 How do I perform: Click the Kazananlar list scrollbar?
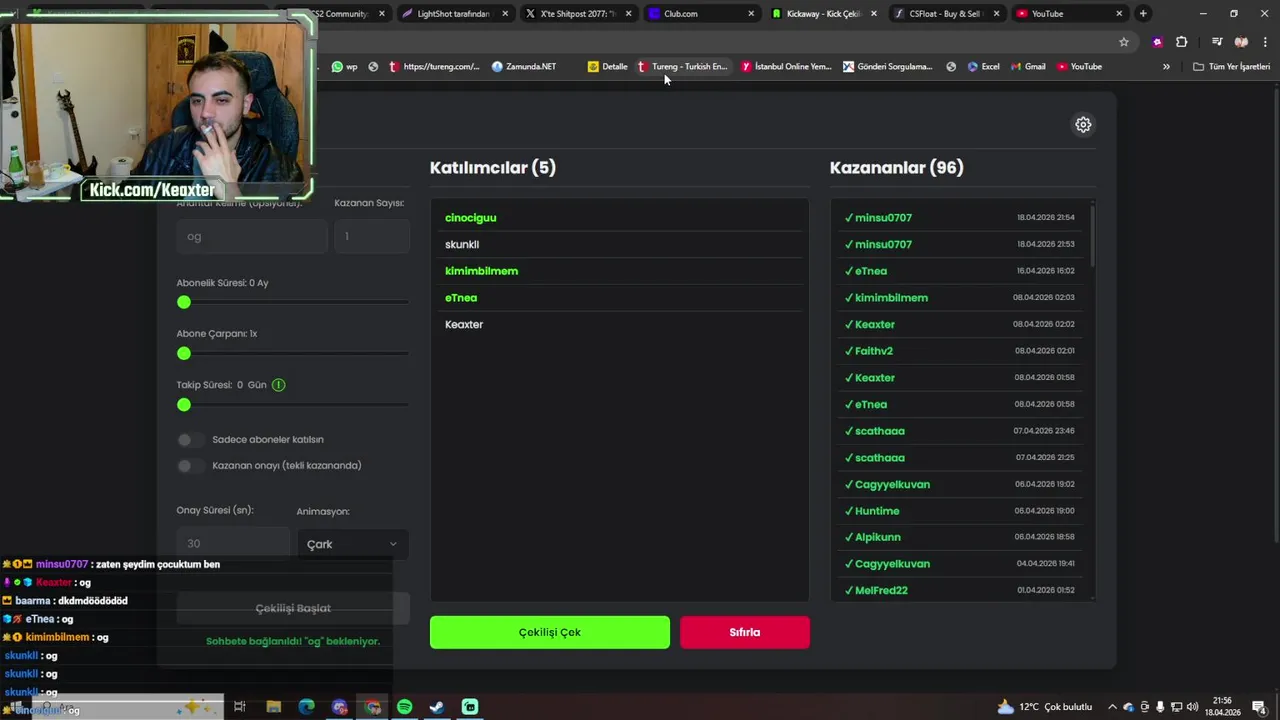pos(1092,236)
